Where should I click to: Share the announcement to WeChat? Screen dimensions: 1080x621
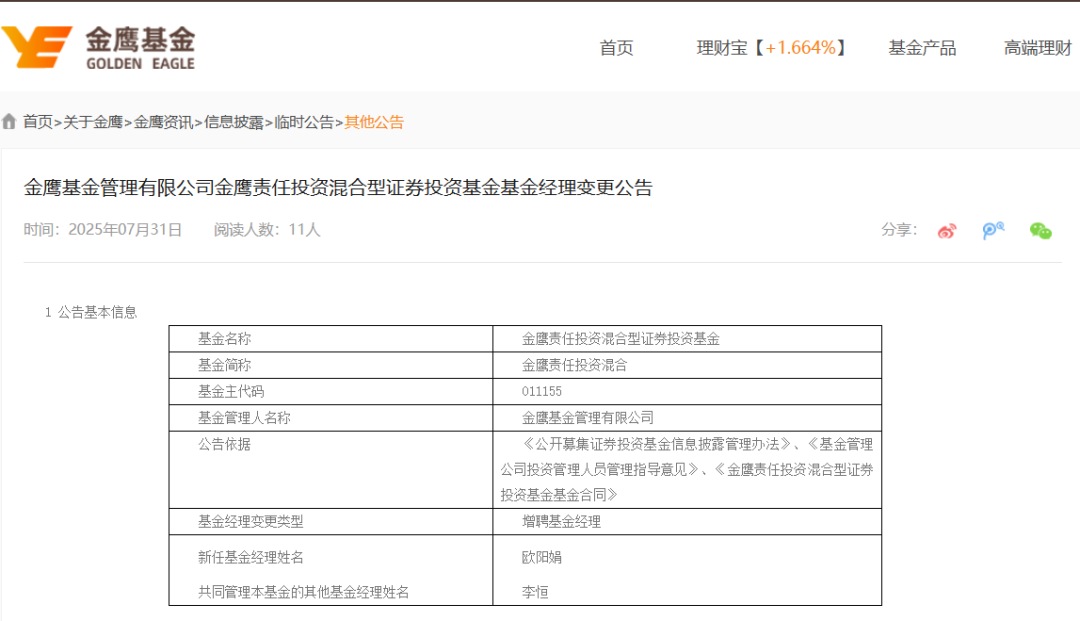point(1041,231)
